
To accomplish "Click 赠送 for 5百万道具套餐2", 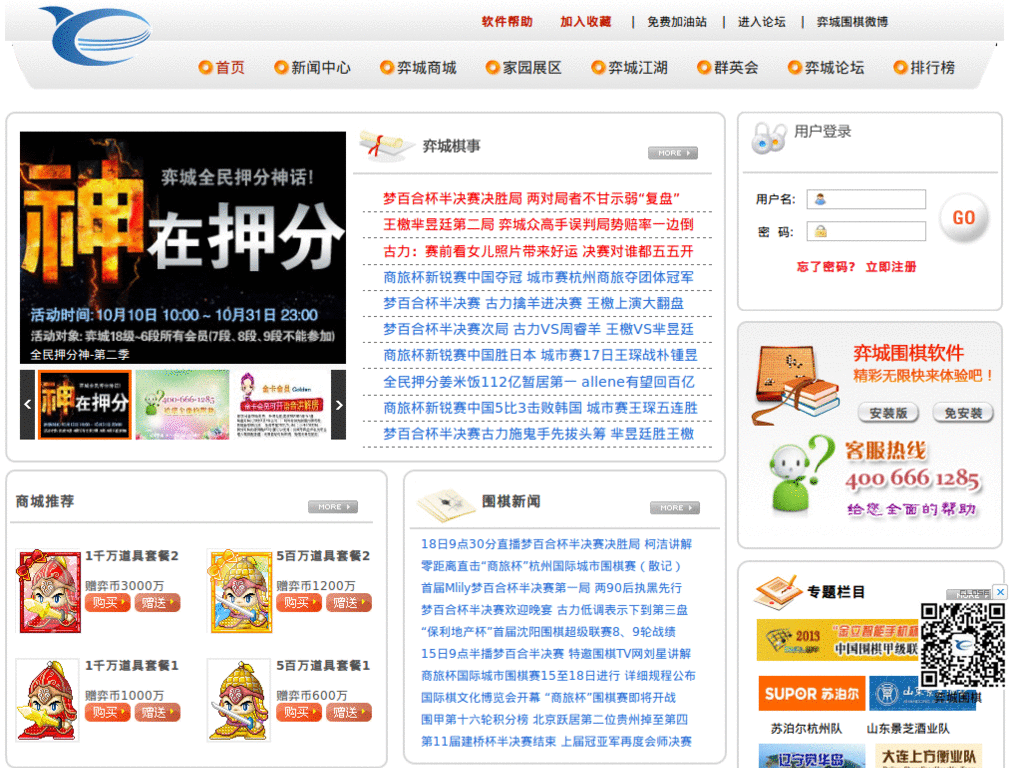I will [x=349, y=603].
